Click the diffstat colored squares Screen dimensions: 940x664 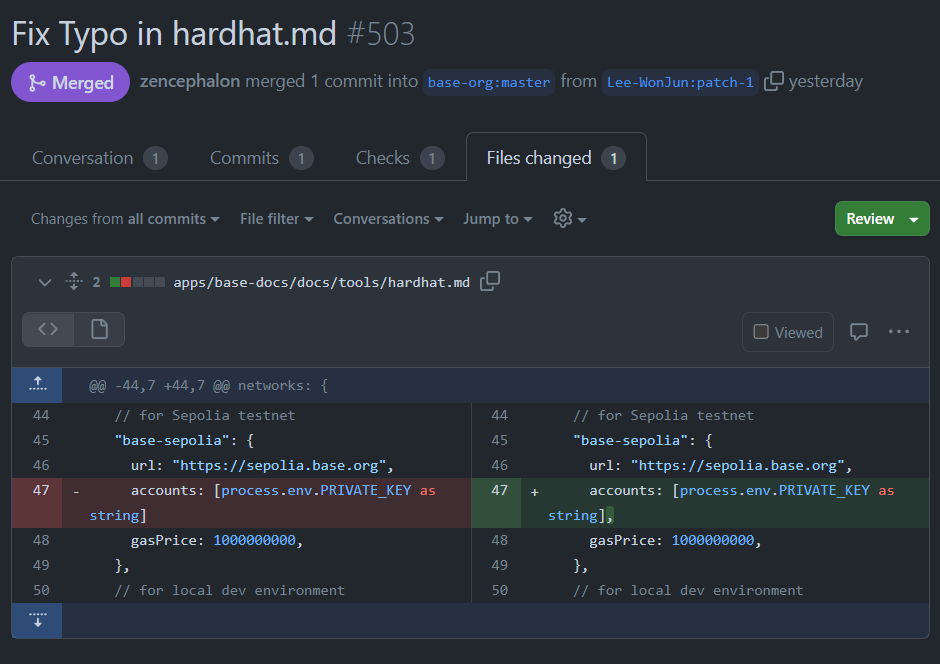(137, 282)
